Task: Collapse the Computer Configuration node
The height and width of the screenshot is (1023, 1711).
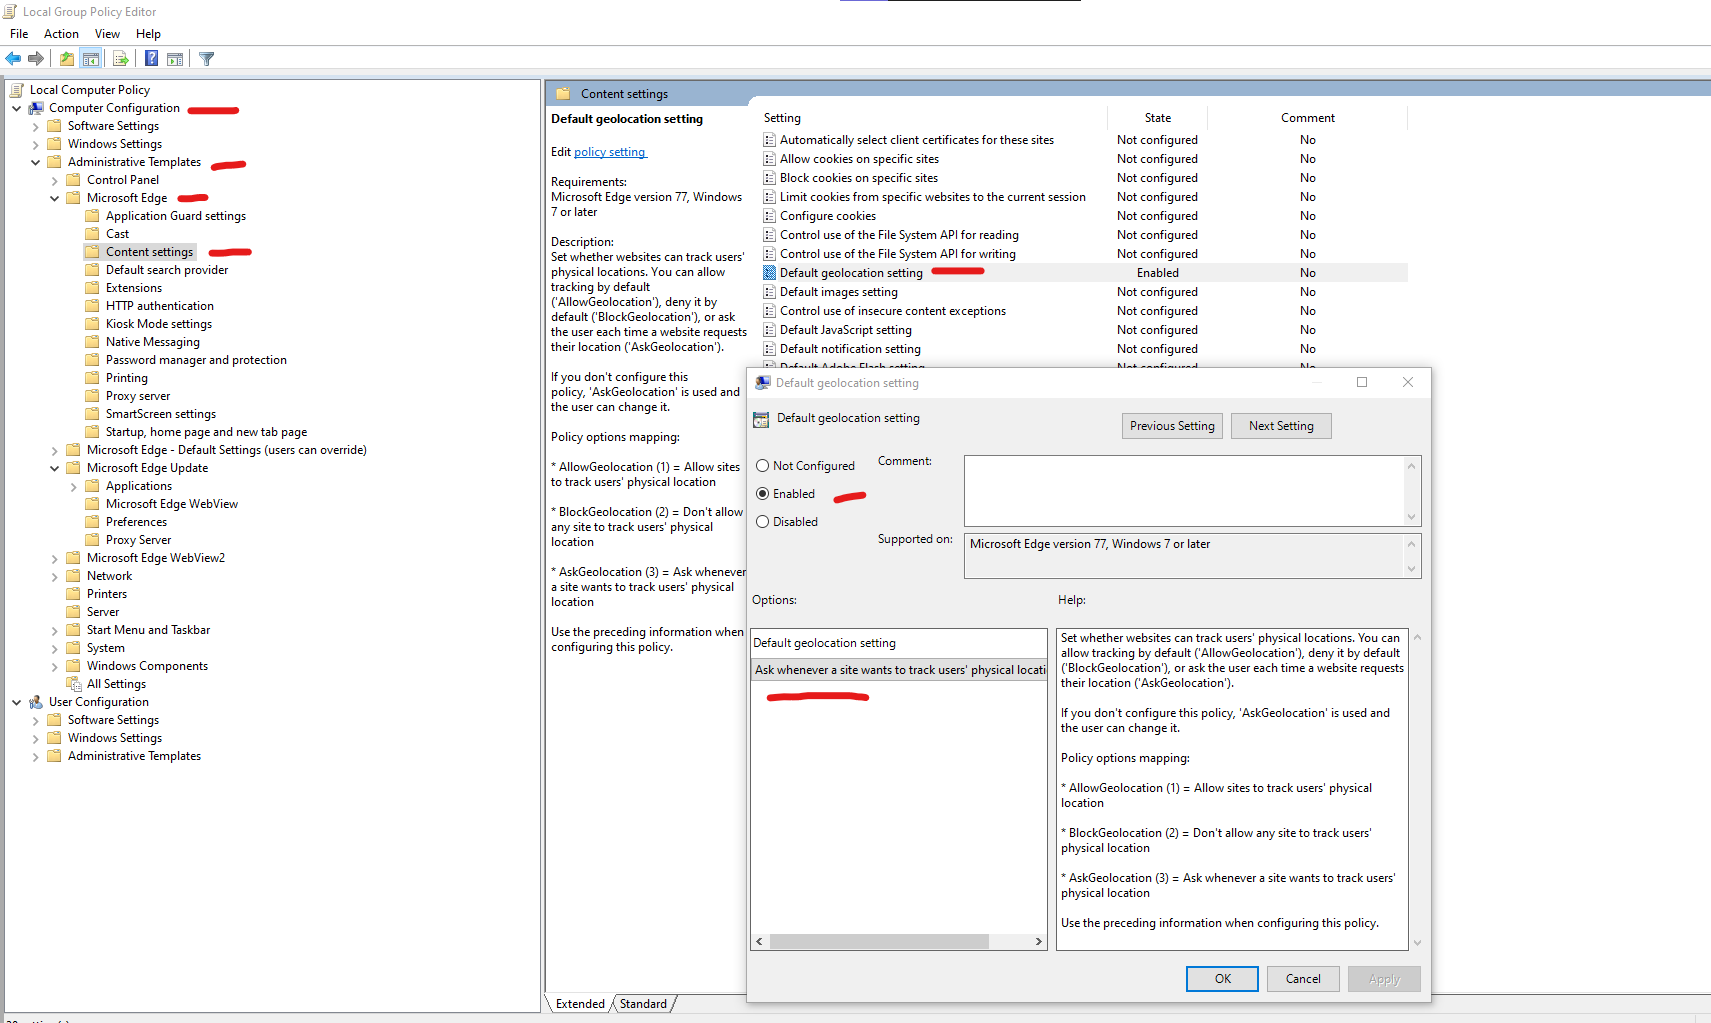Action: [x=16, y=107]
